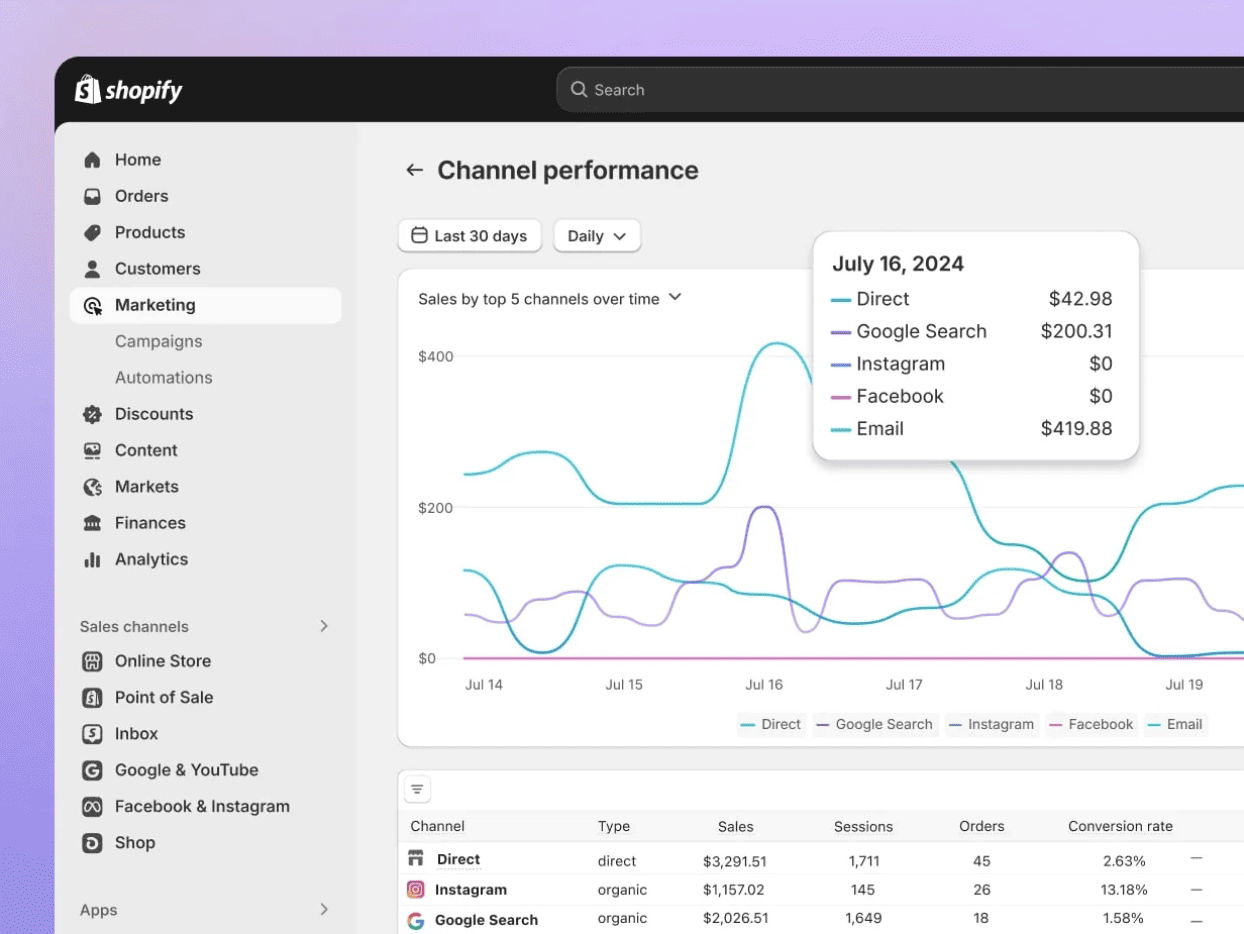
Task: Click the $2,026.51 sales value
Action: [x=735, y=918]
